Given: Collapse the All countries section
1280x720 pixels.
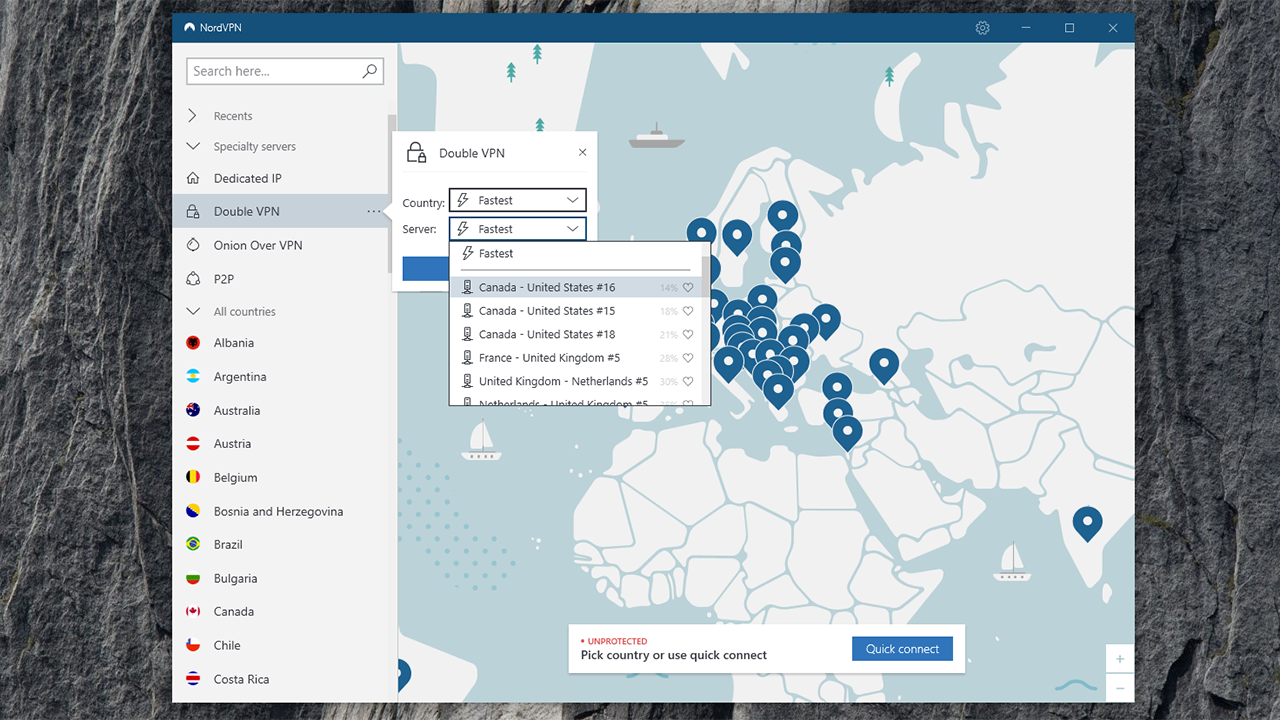Looking at the screenshot, I should 193,312.
